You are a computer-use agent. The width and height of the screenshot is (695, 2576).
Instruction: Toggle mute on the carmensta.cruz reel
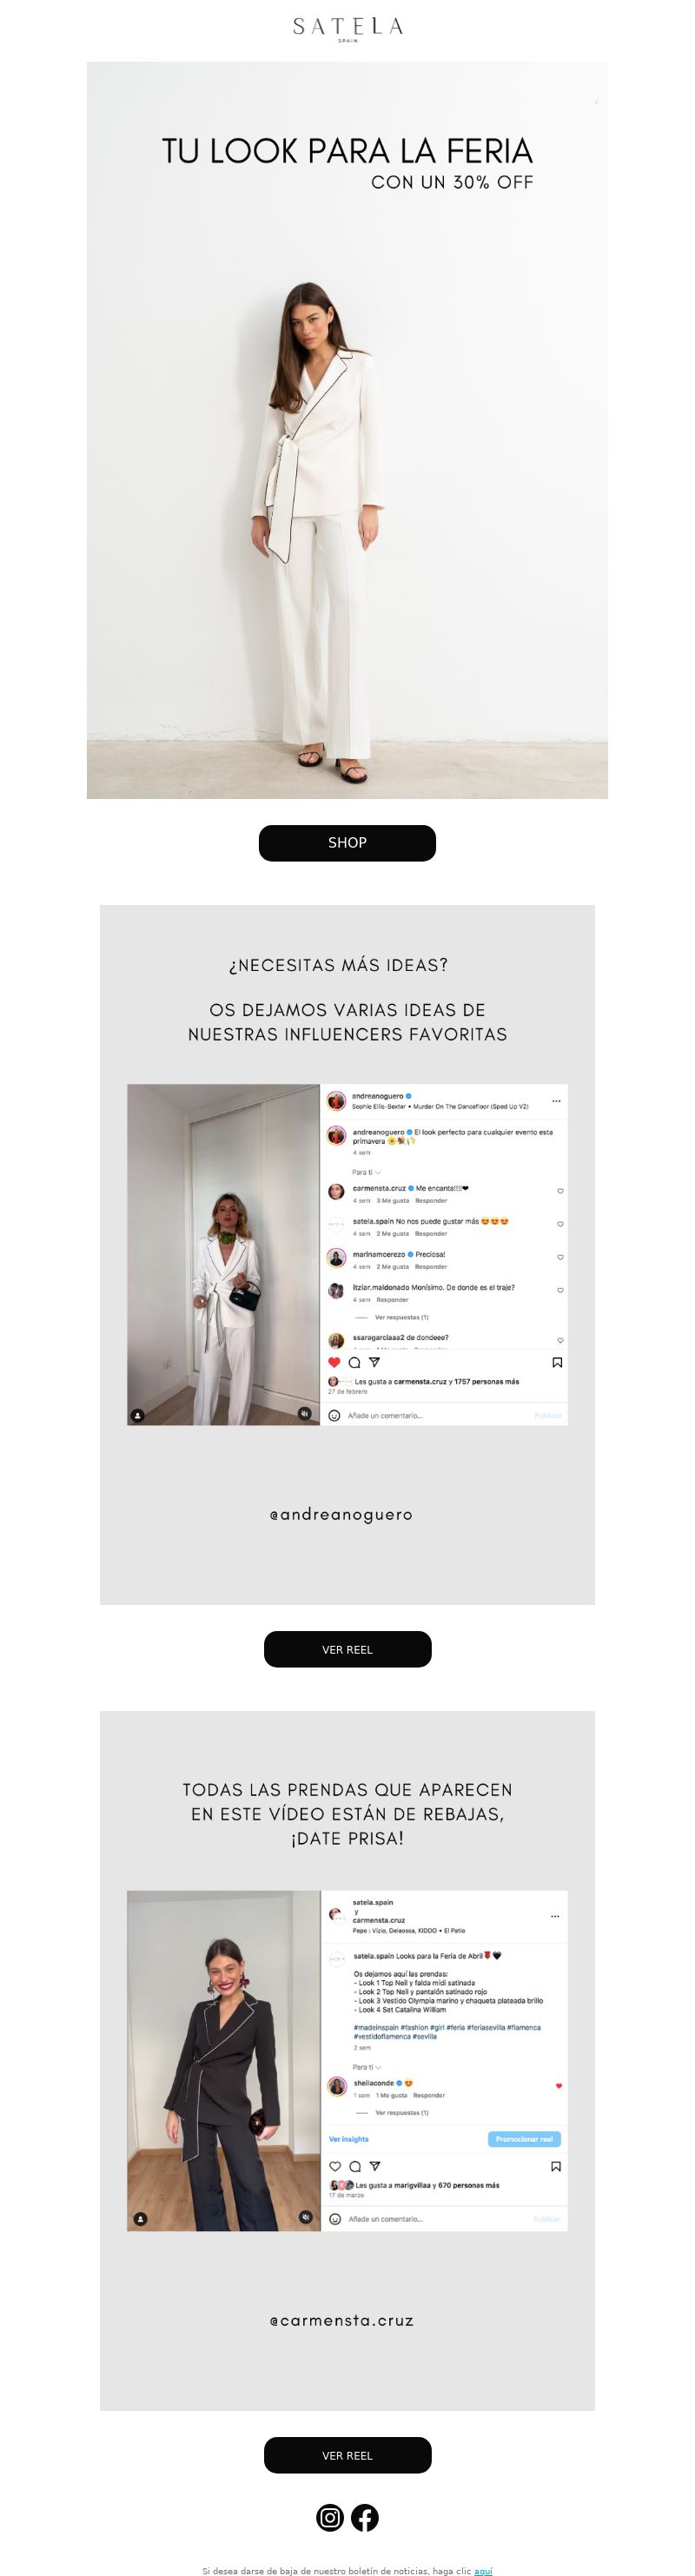point(306,2217)
